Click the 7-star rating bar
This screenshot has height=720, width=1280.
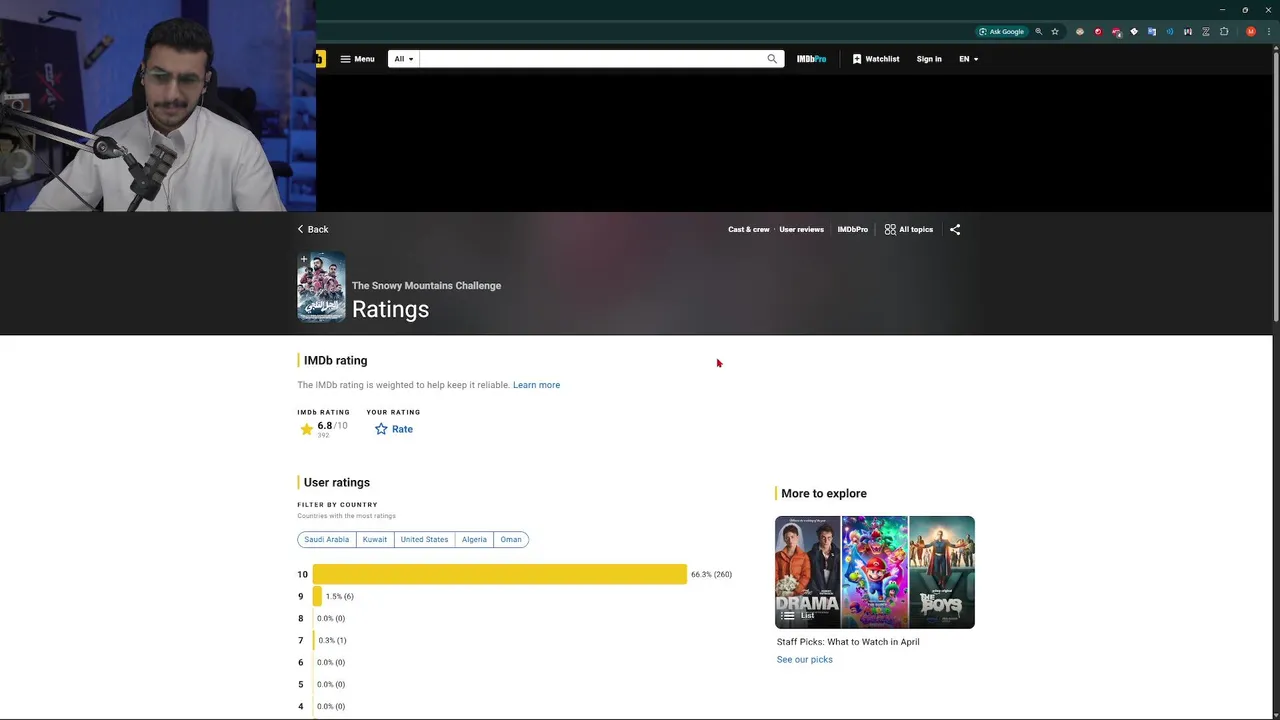(314, 640)
